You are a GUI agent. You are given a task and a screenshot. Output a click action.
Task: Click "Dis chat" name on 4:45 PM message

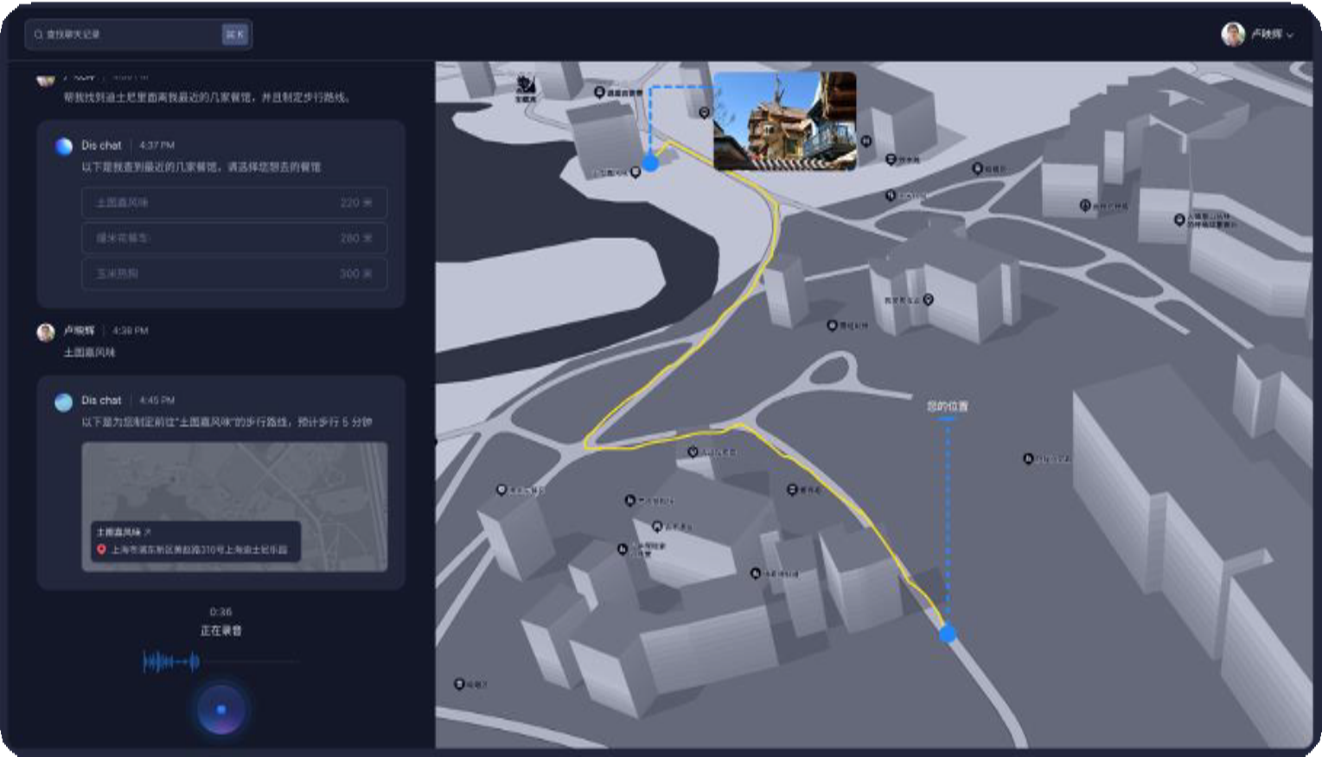[102, 400]
